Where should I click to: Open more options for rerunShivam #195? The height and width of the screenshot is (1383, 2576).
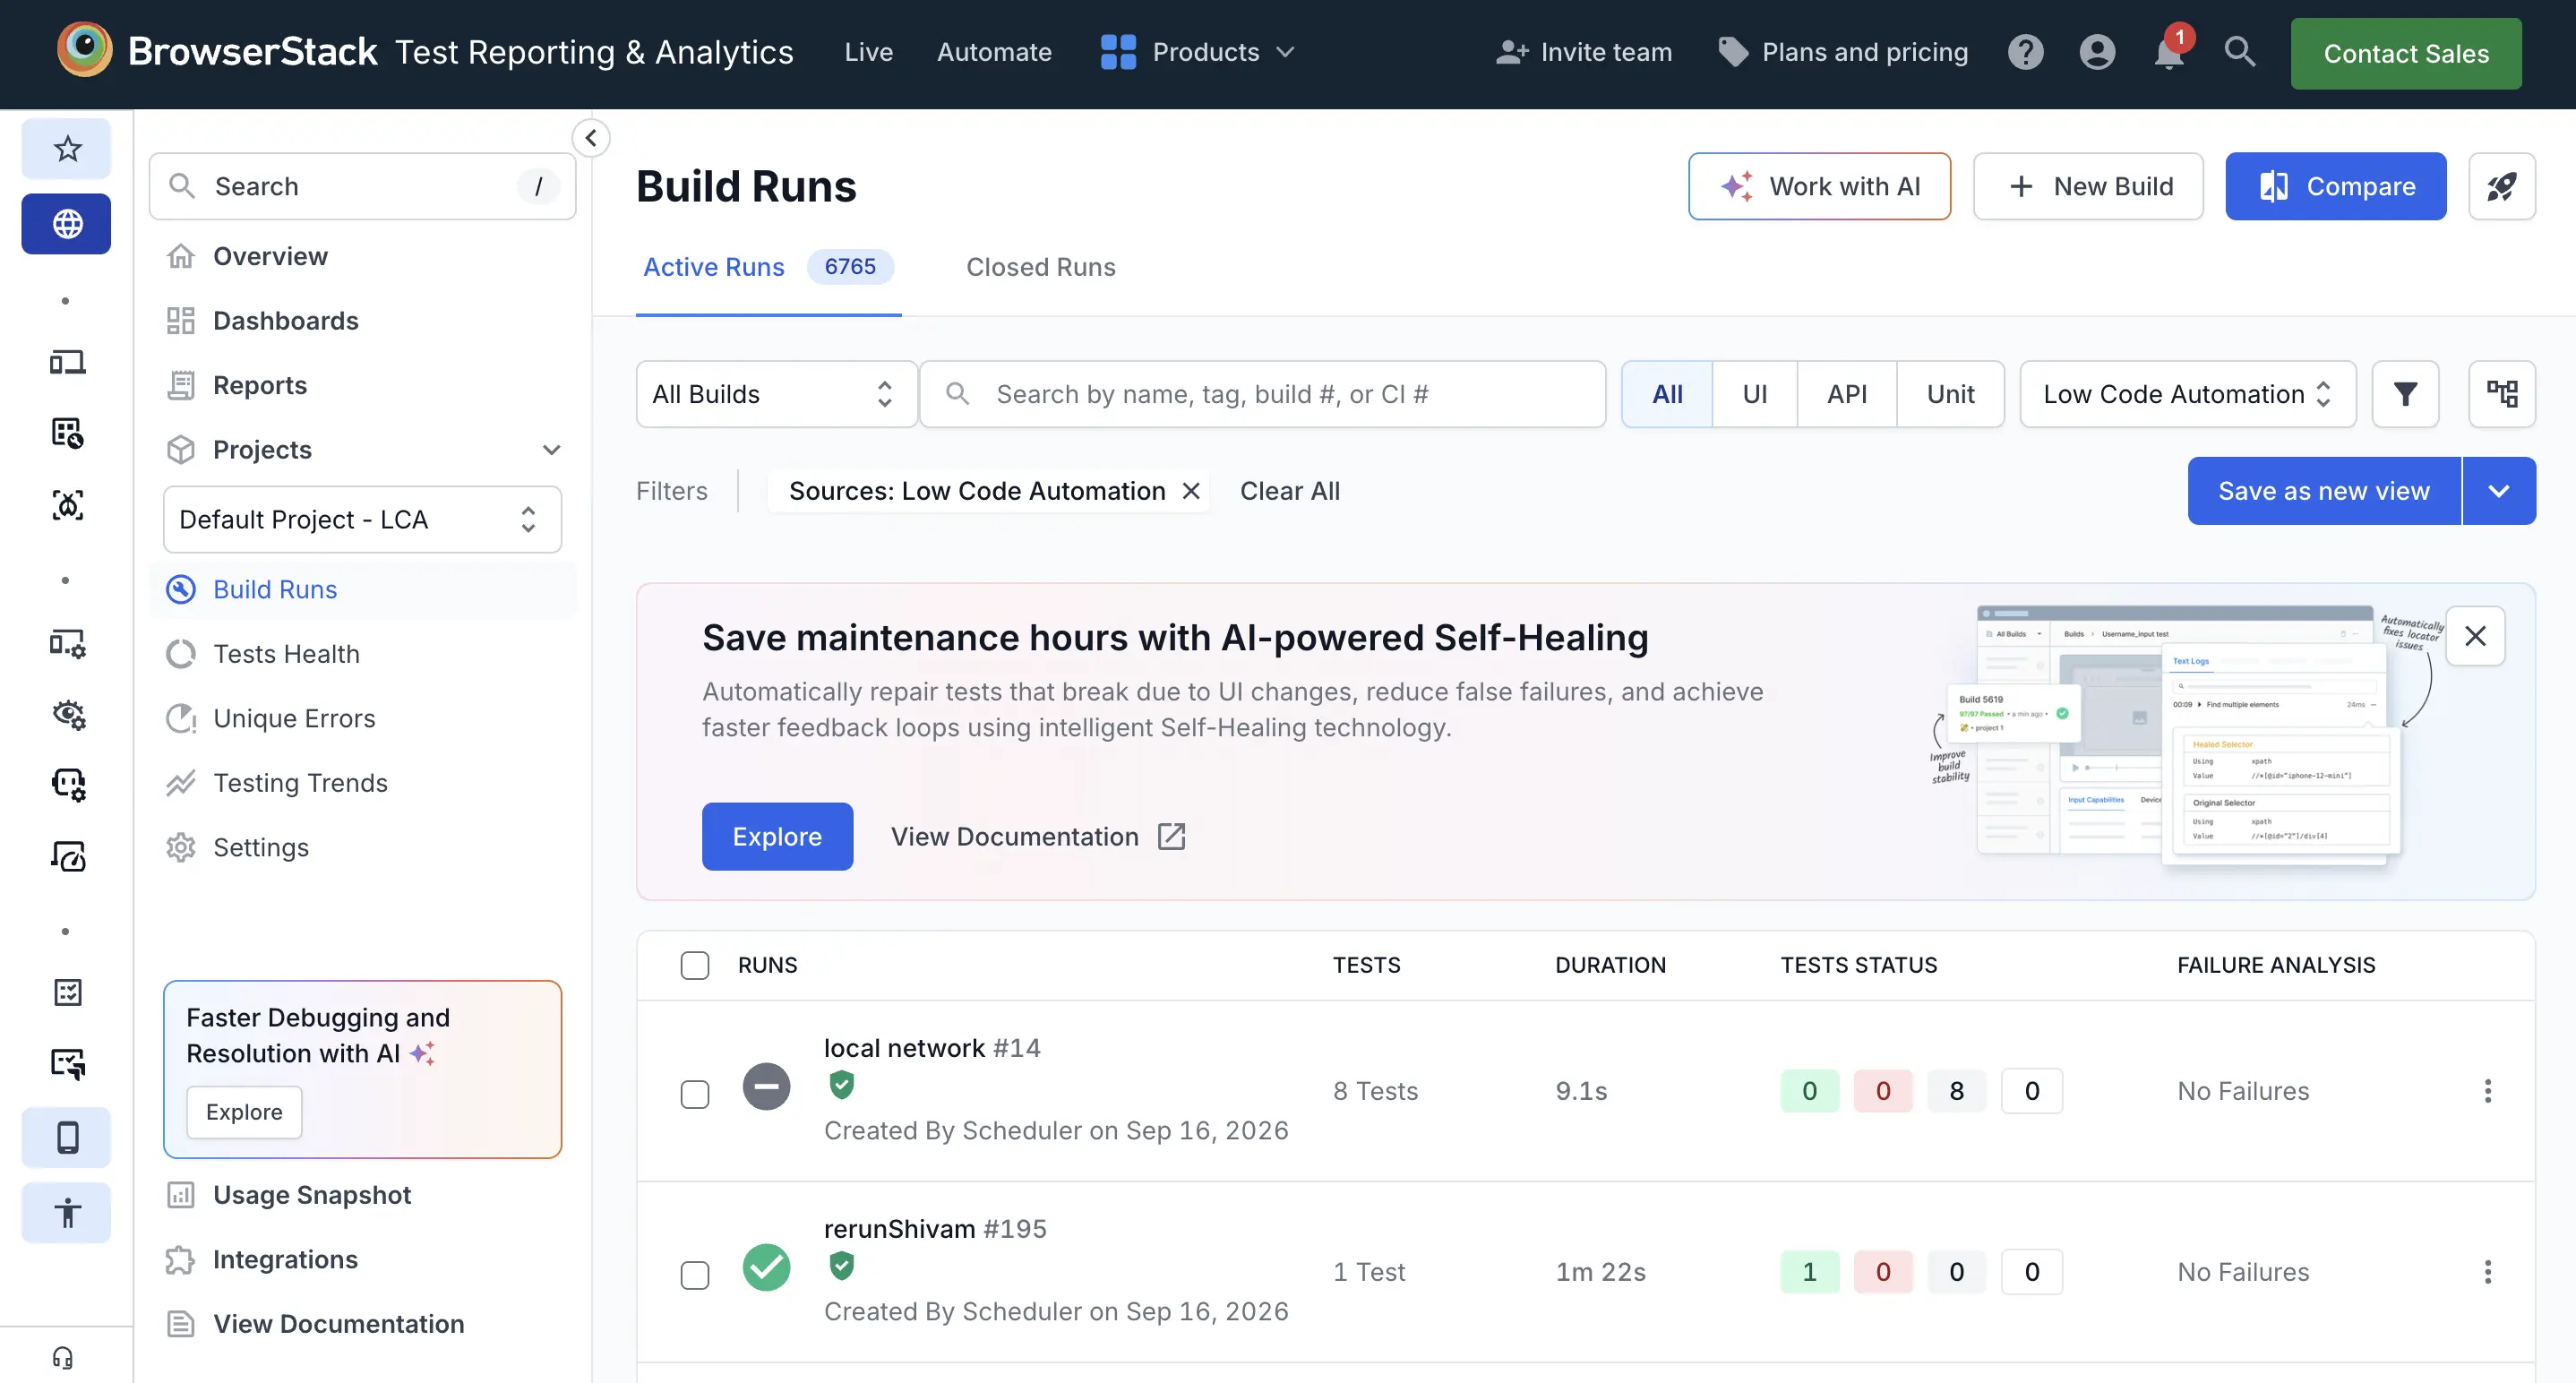pos(2487,1272)
